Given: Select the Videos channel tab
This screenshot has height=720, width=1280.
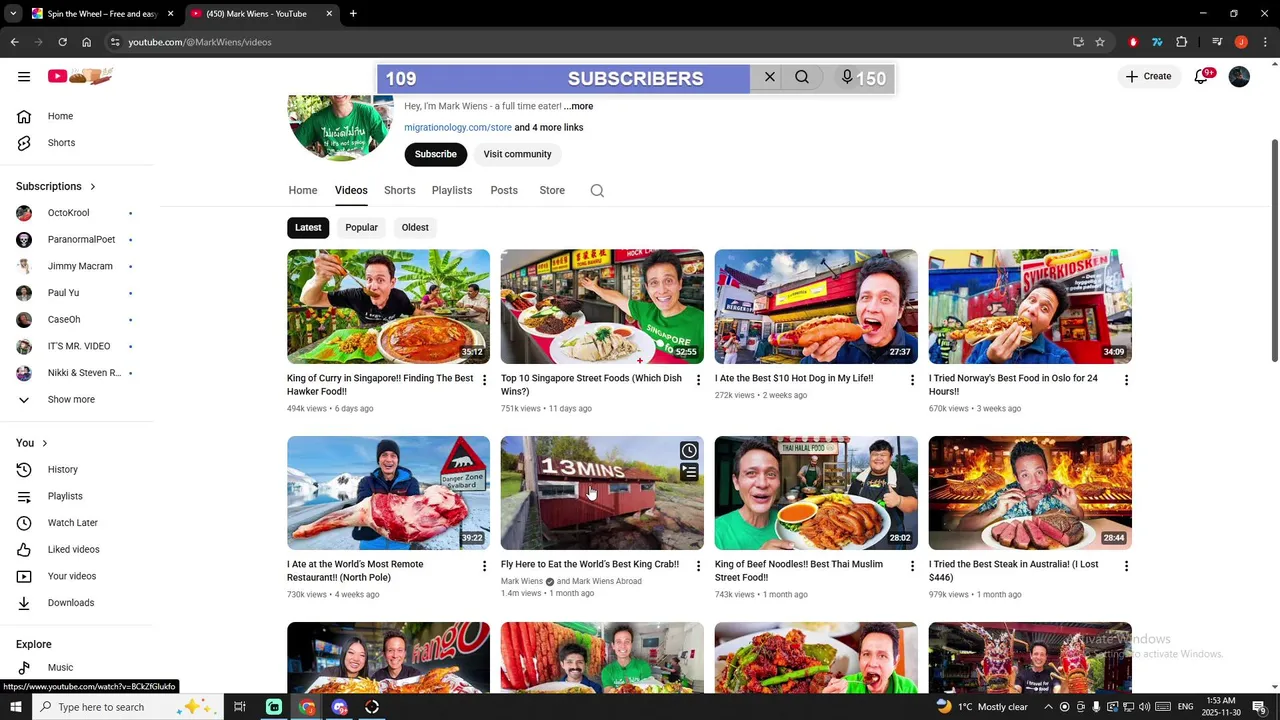Looking at the screenshot, I should [351, 190].
